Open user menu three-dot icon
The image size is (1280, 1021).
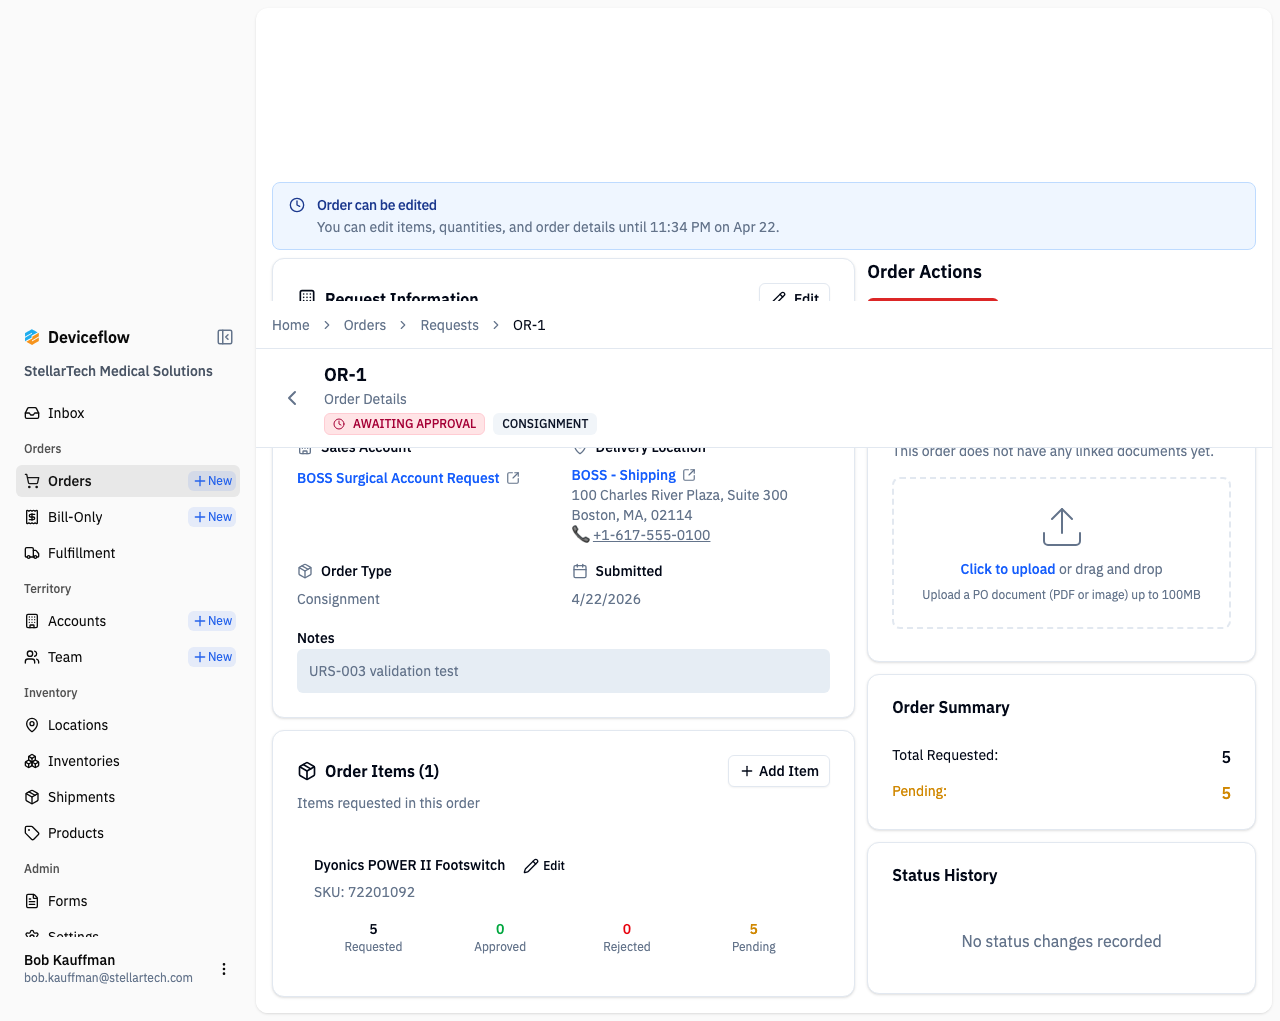224,969
